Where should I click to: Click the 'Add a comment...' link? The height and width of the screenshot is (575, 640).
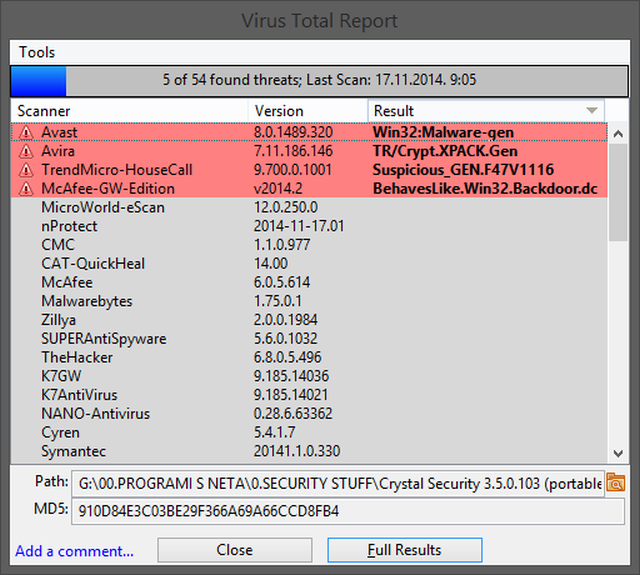coord(74,551)
